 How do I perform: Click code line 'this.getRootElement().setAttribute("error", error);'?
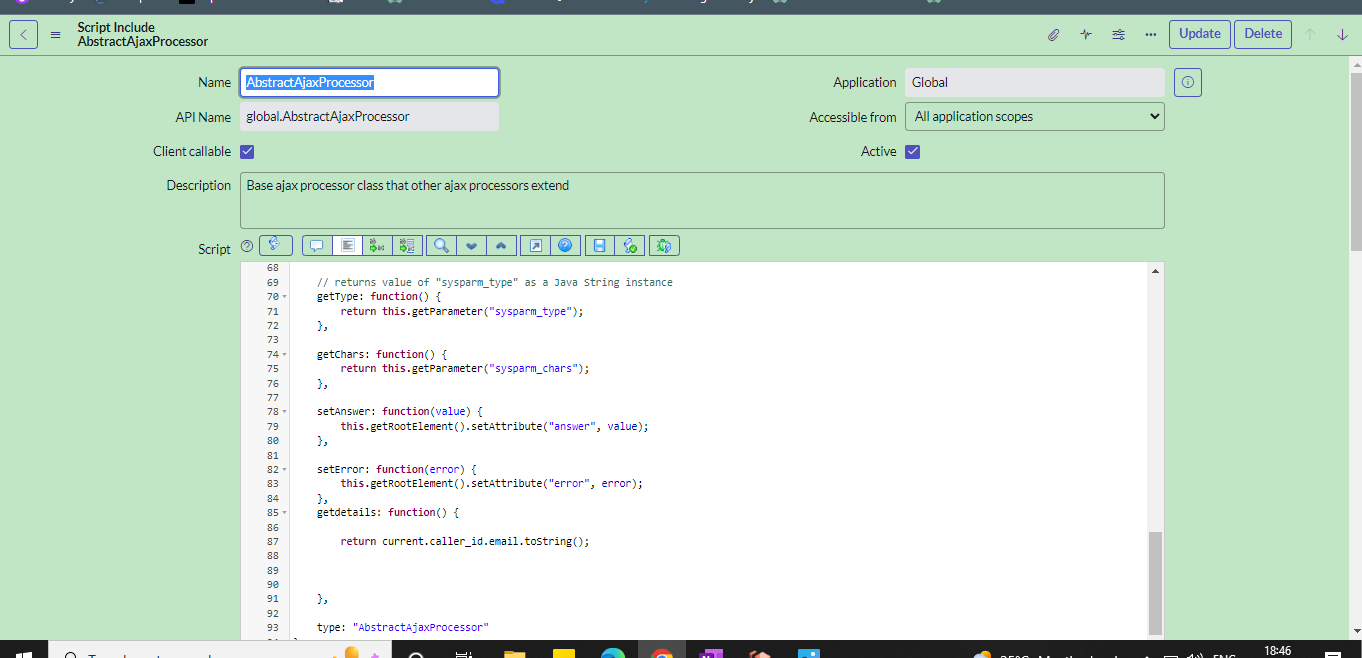[x=492, y=483]
